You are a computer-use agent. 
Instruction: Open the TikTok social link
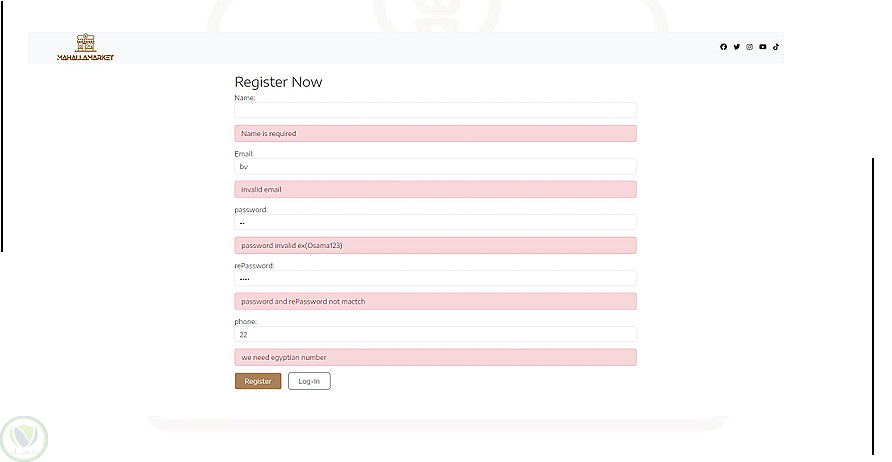[775, 47]
